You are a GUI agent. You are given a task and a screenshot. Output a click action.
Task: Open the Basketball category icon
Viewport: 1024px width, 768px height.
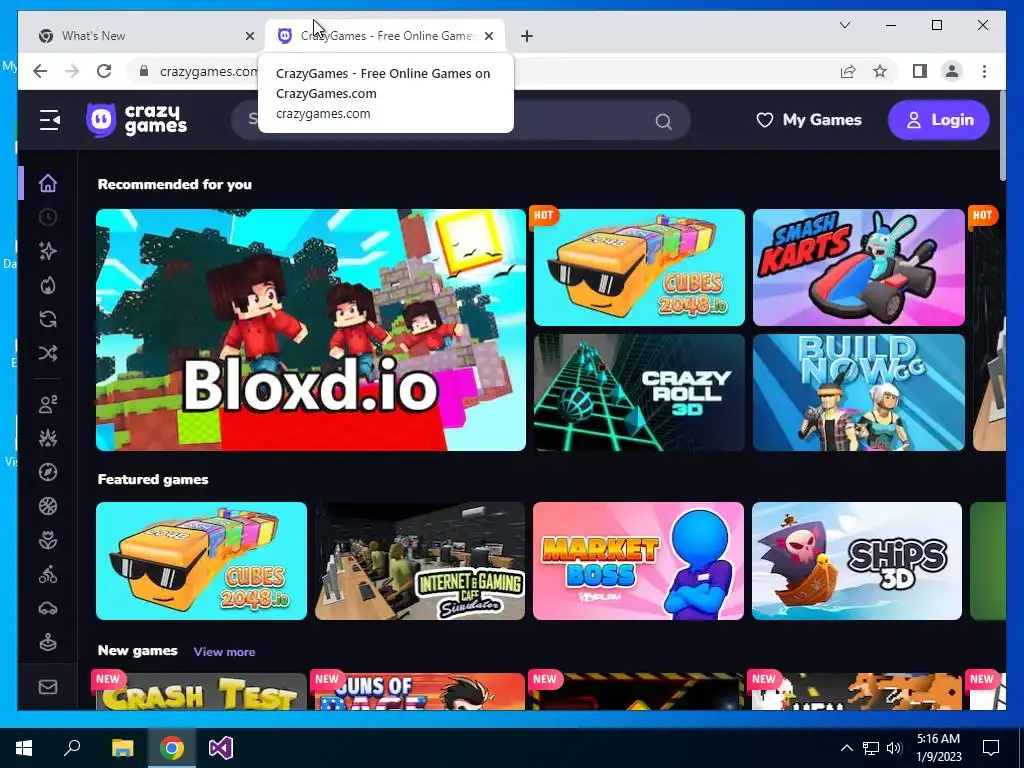(48, 506)
